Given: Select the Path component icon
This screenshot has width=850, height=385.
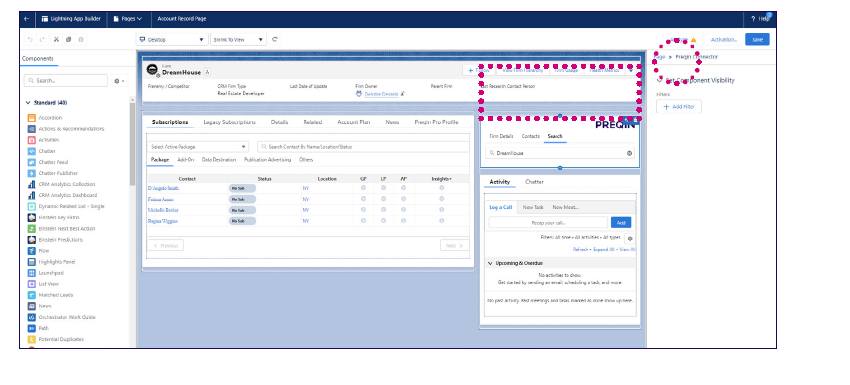Looking at the screenshot, I should 31,328.
